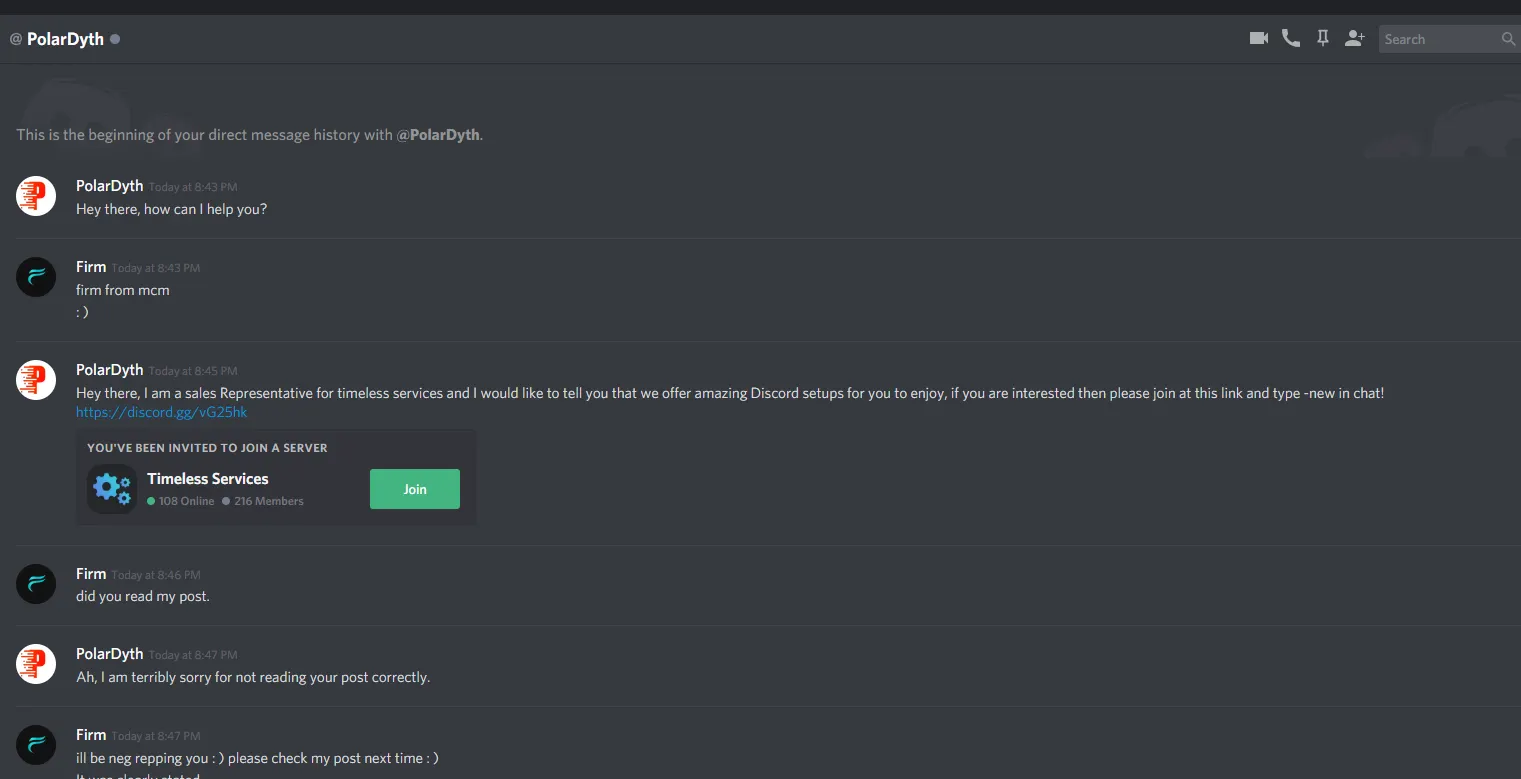Click the PolarDyth title in the header
The width and height of the screenshot is (1521, 779).
pyautogui.click(x=65, y=39)
